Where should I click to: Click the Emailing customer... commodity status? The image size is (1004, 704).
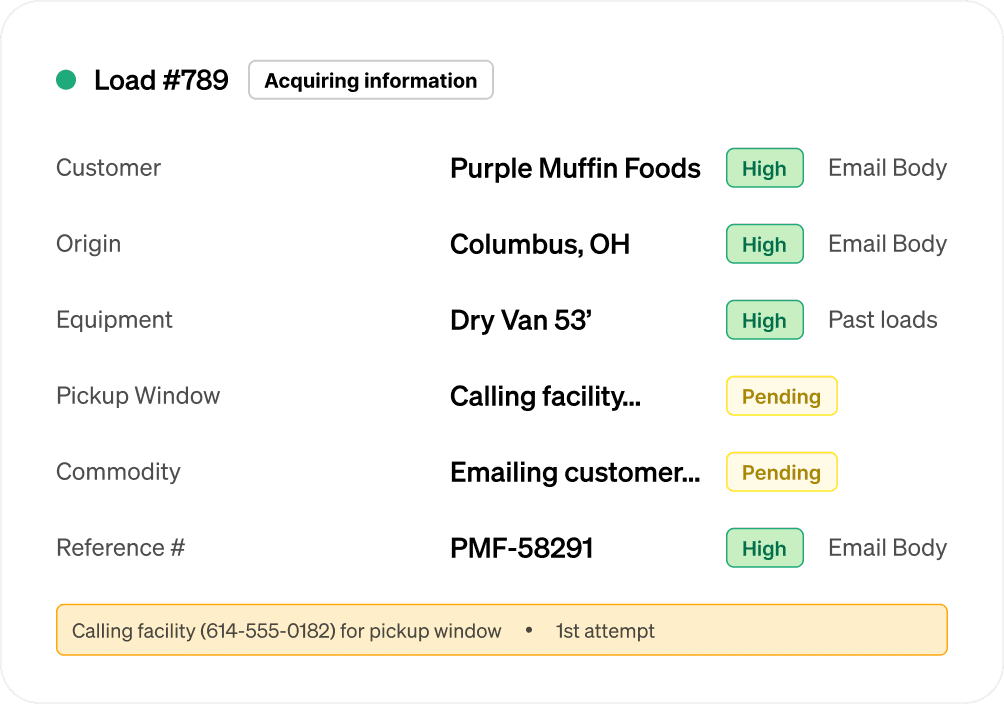click(575, 473)
